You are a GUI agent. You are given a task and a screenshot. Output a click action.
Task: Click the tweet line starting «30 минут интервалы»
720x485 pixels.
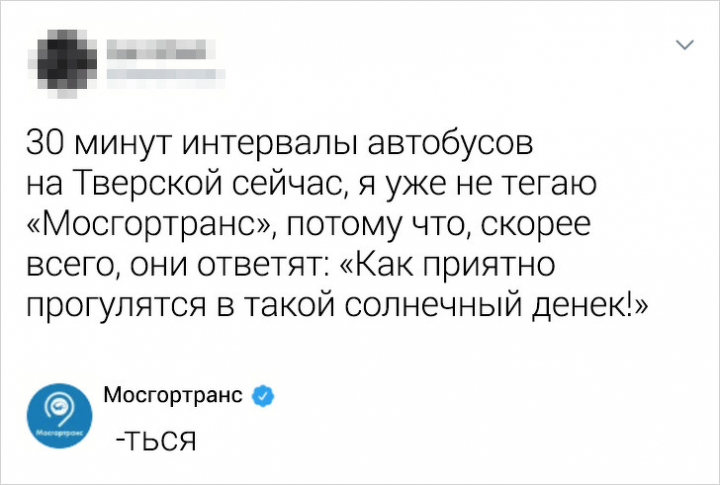280,144
